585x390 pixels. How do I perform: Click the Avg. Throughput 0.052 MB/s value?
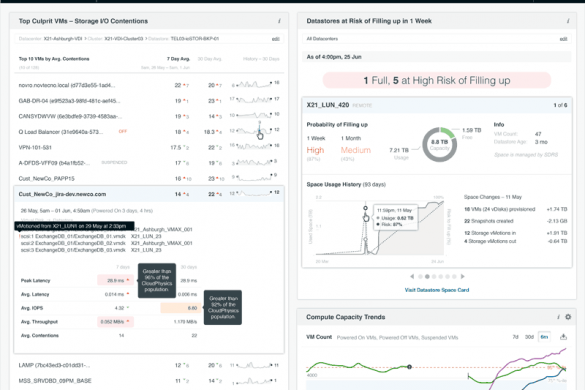point(115,322)
